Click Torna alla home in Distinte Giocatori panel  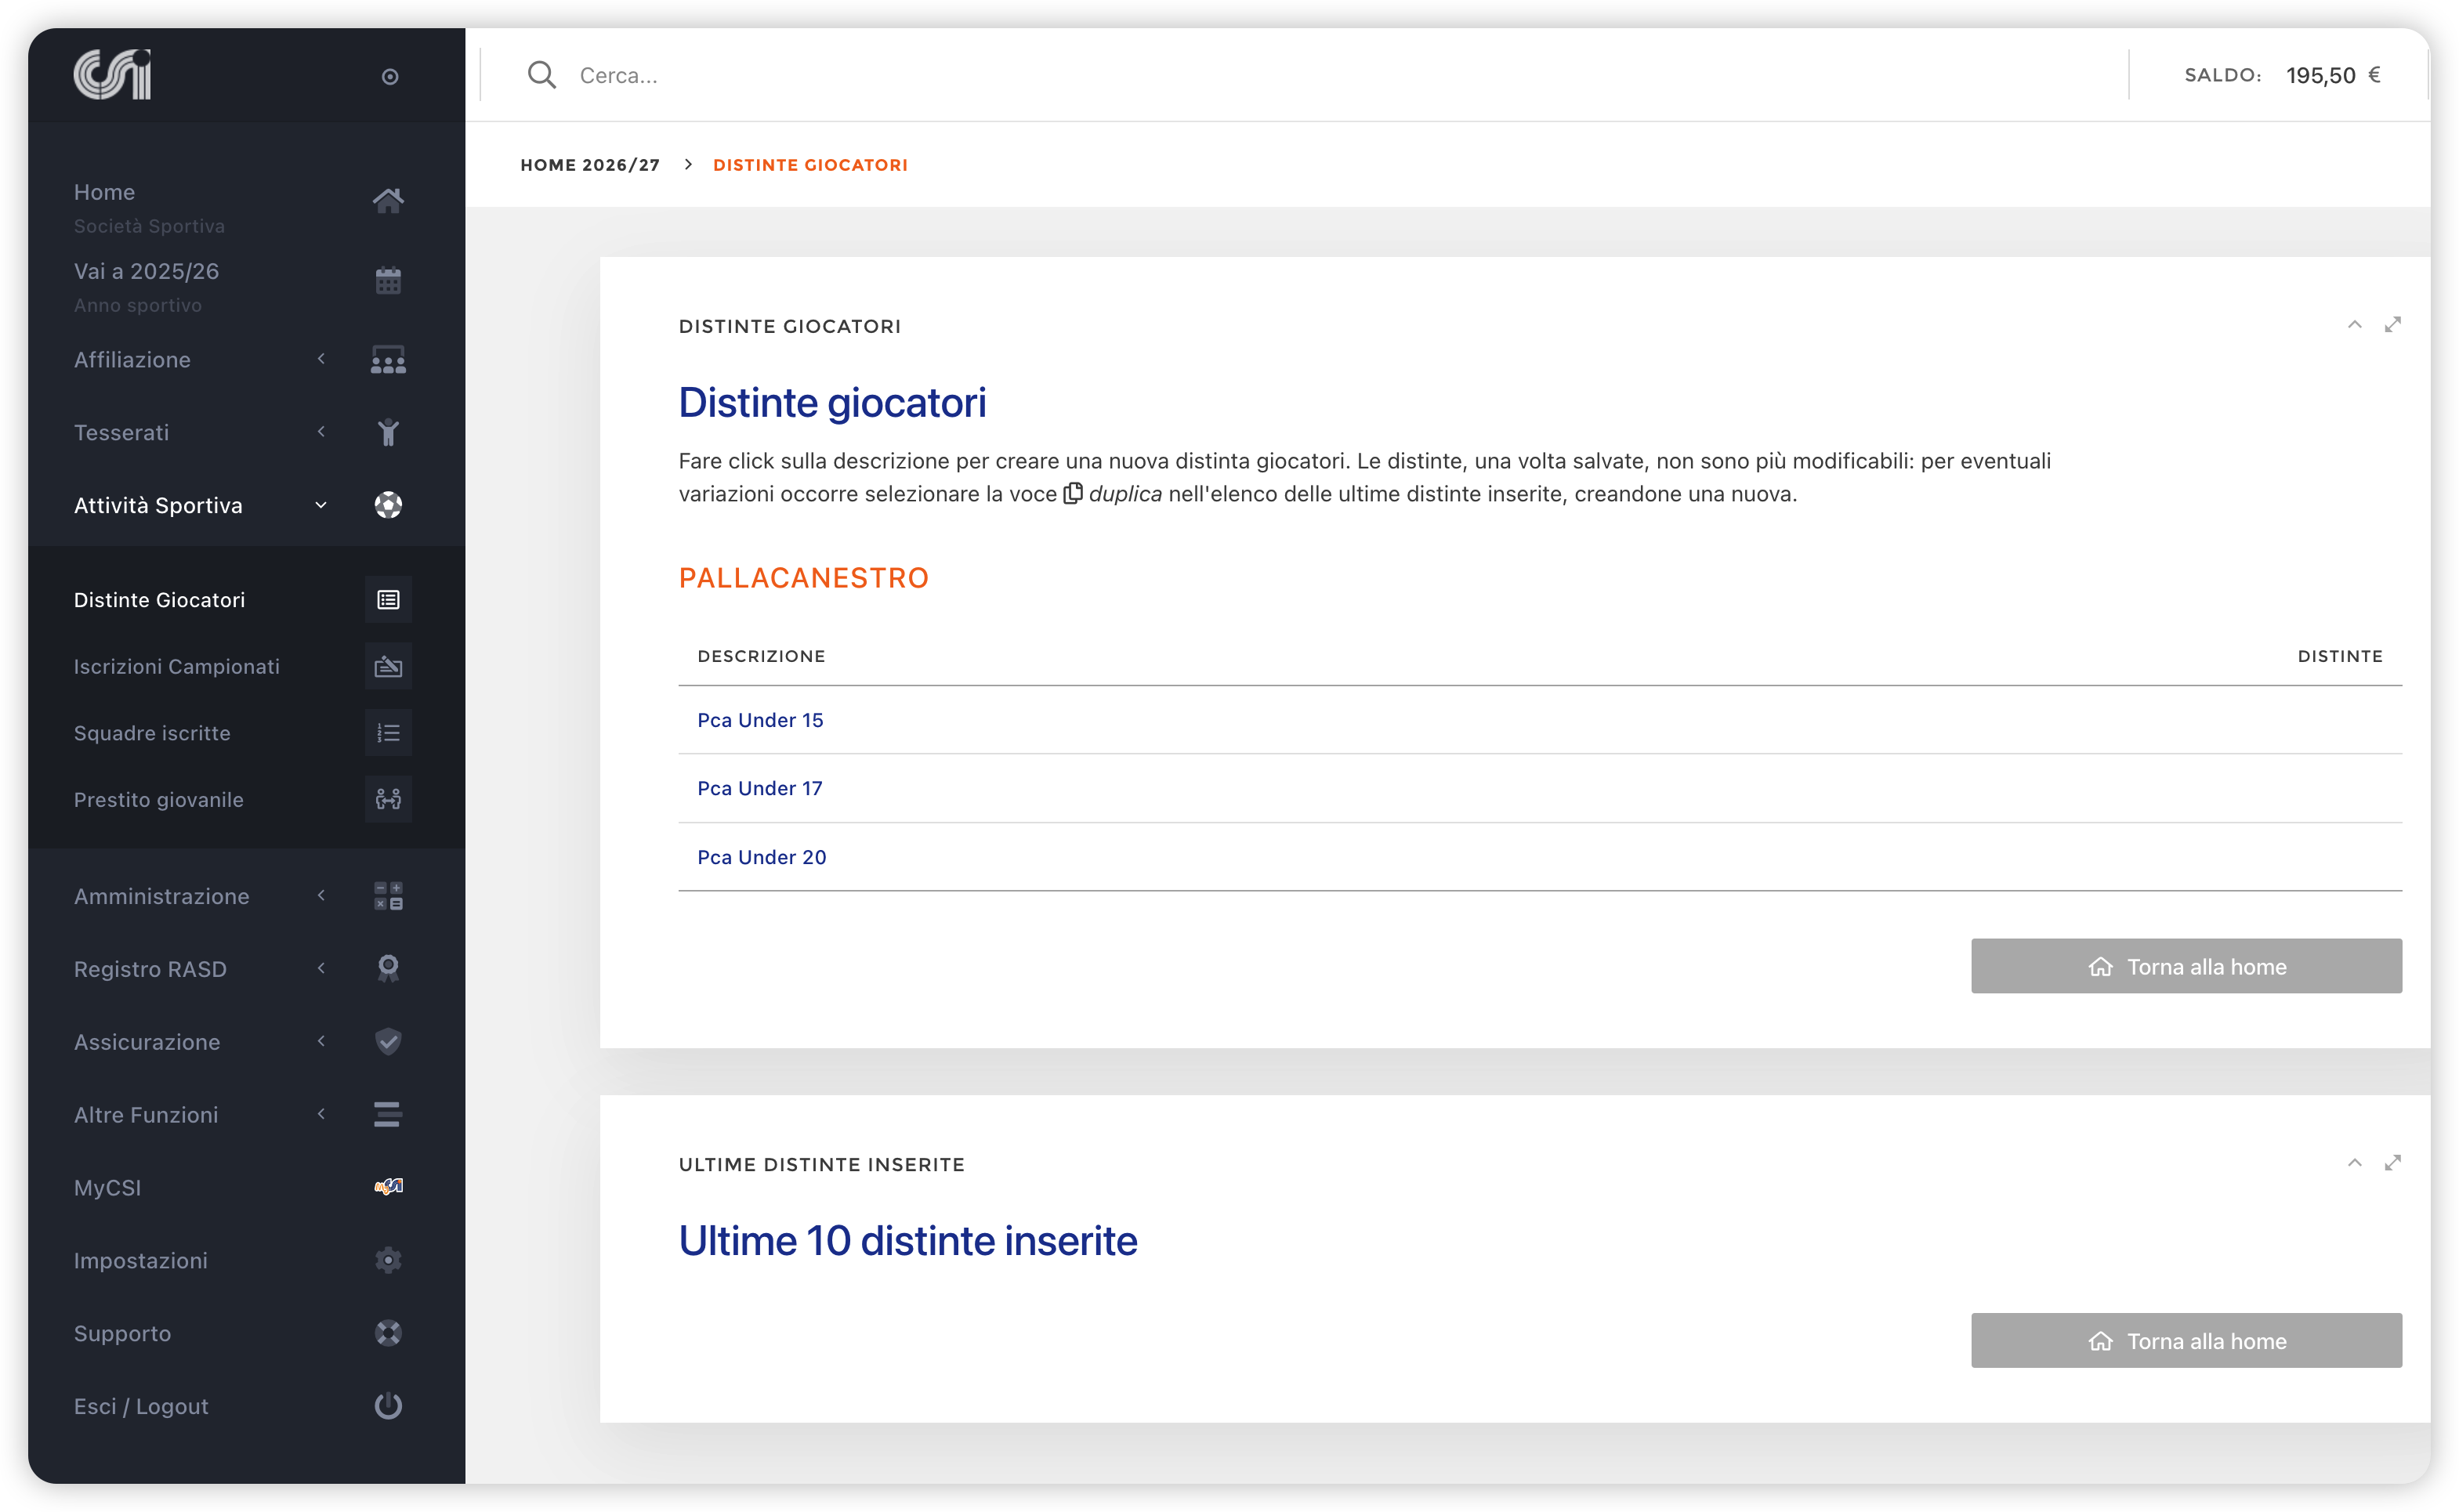pyautogui.click(x=2186, y=966)
